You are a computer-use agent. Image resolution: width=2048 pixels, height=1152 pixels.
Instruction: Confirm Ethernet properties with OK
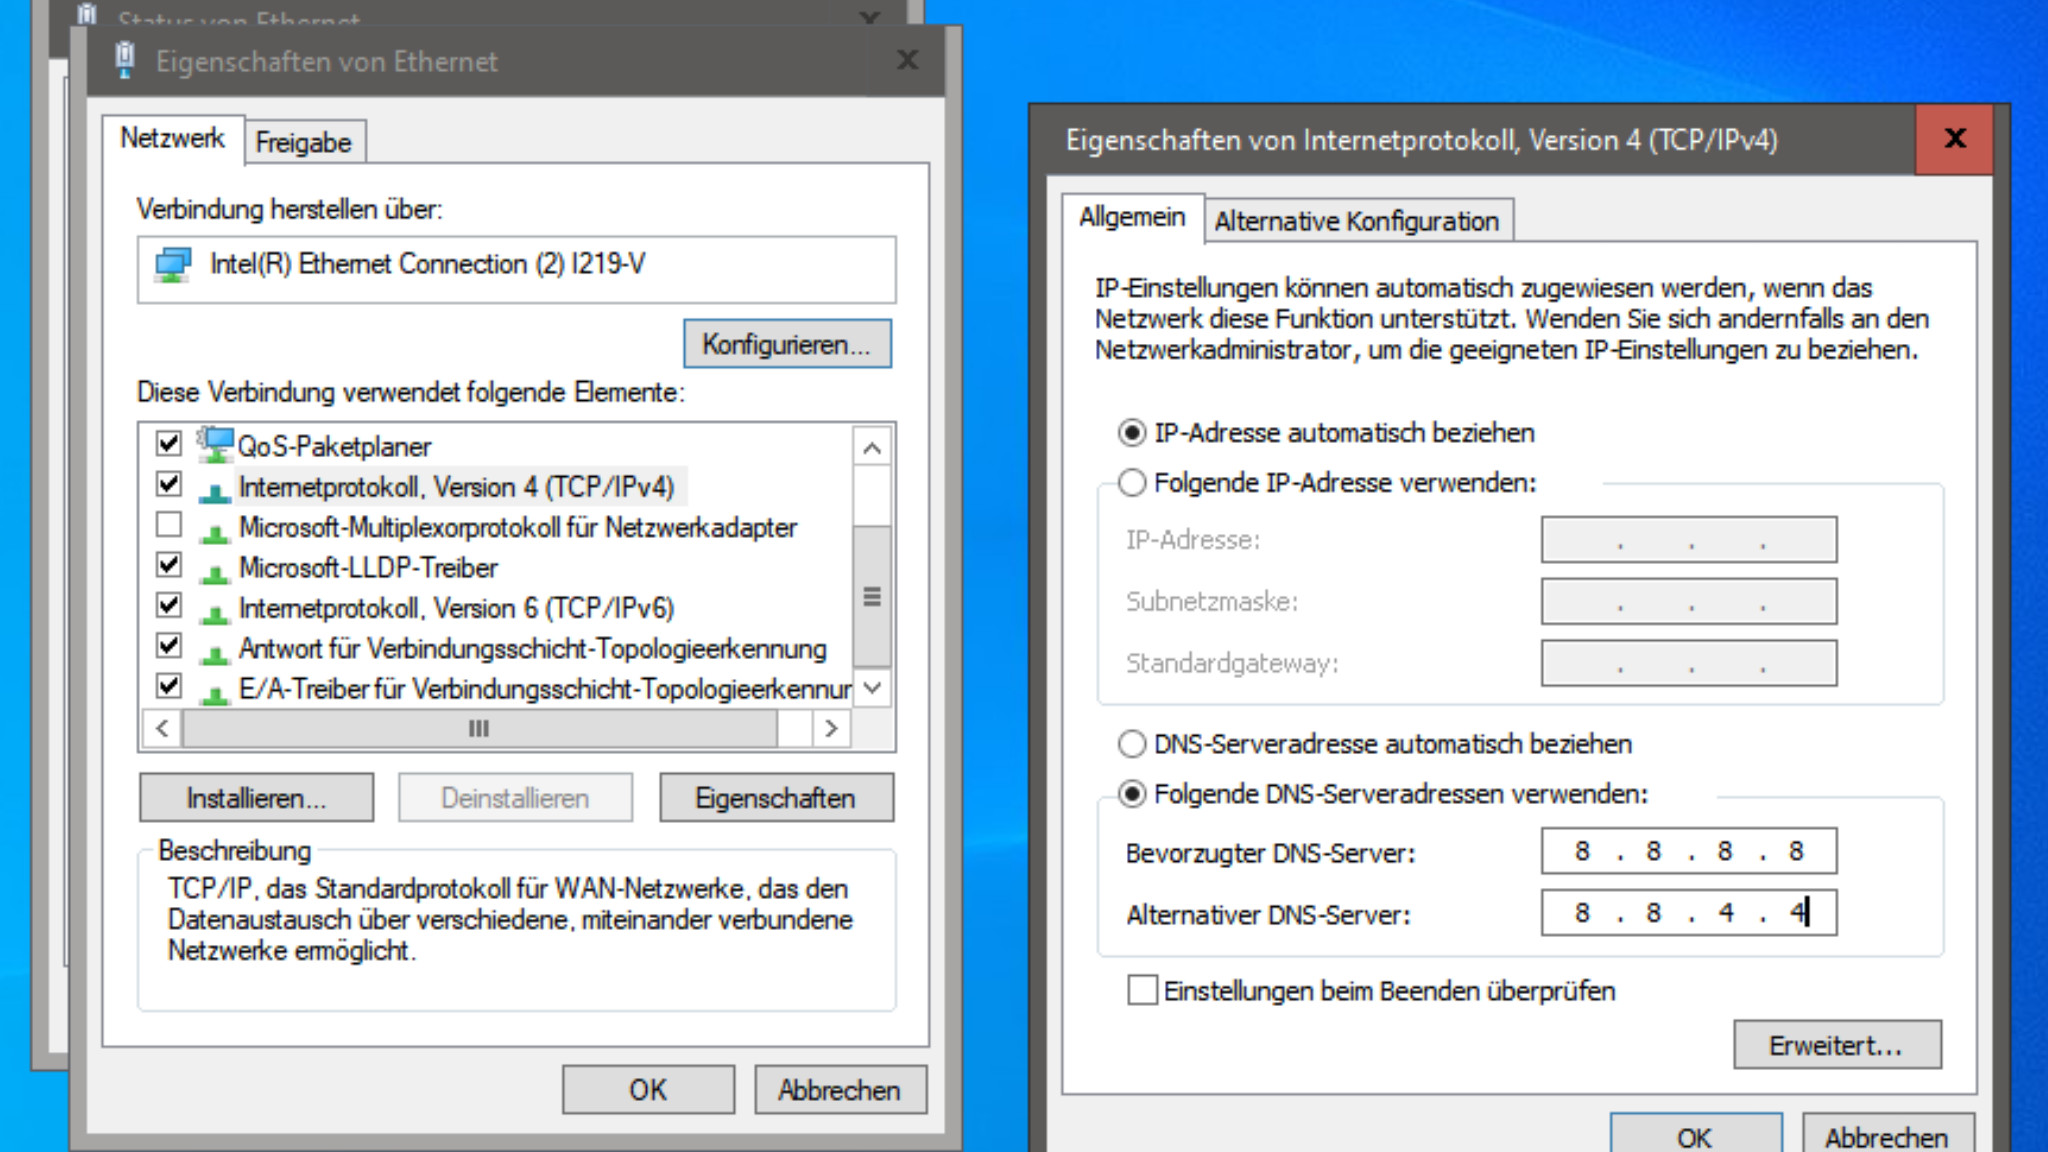pyautogui.click(x=648, y=1089)
